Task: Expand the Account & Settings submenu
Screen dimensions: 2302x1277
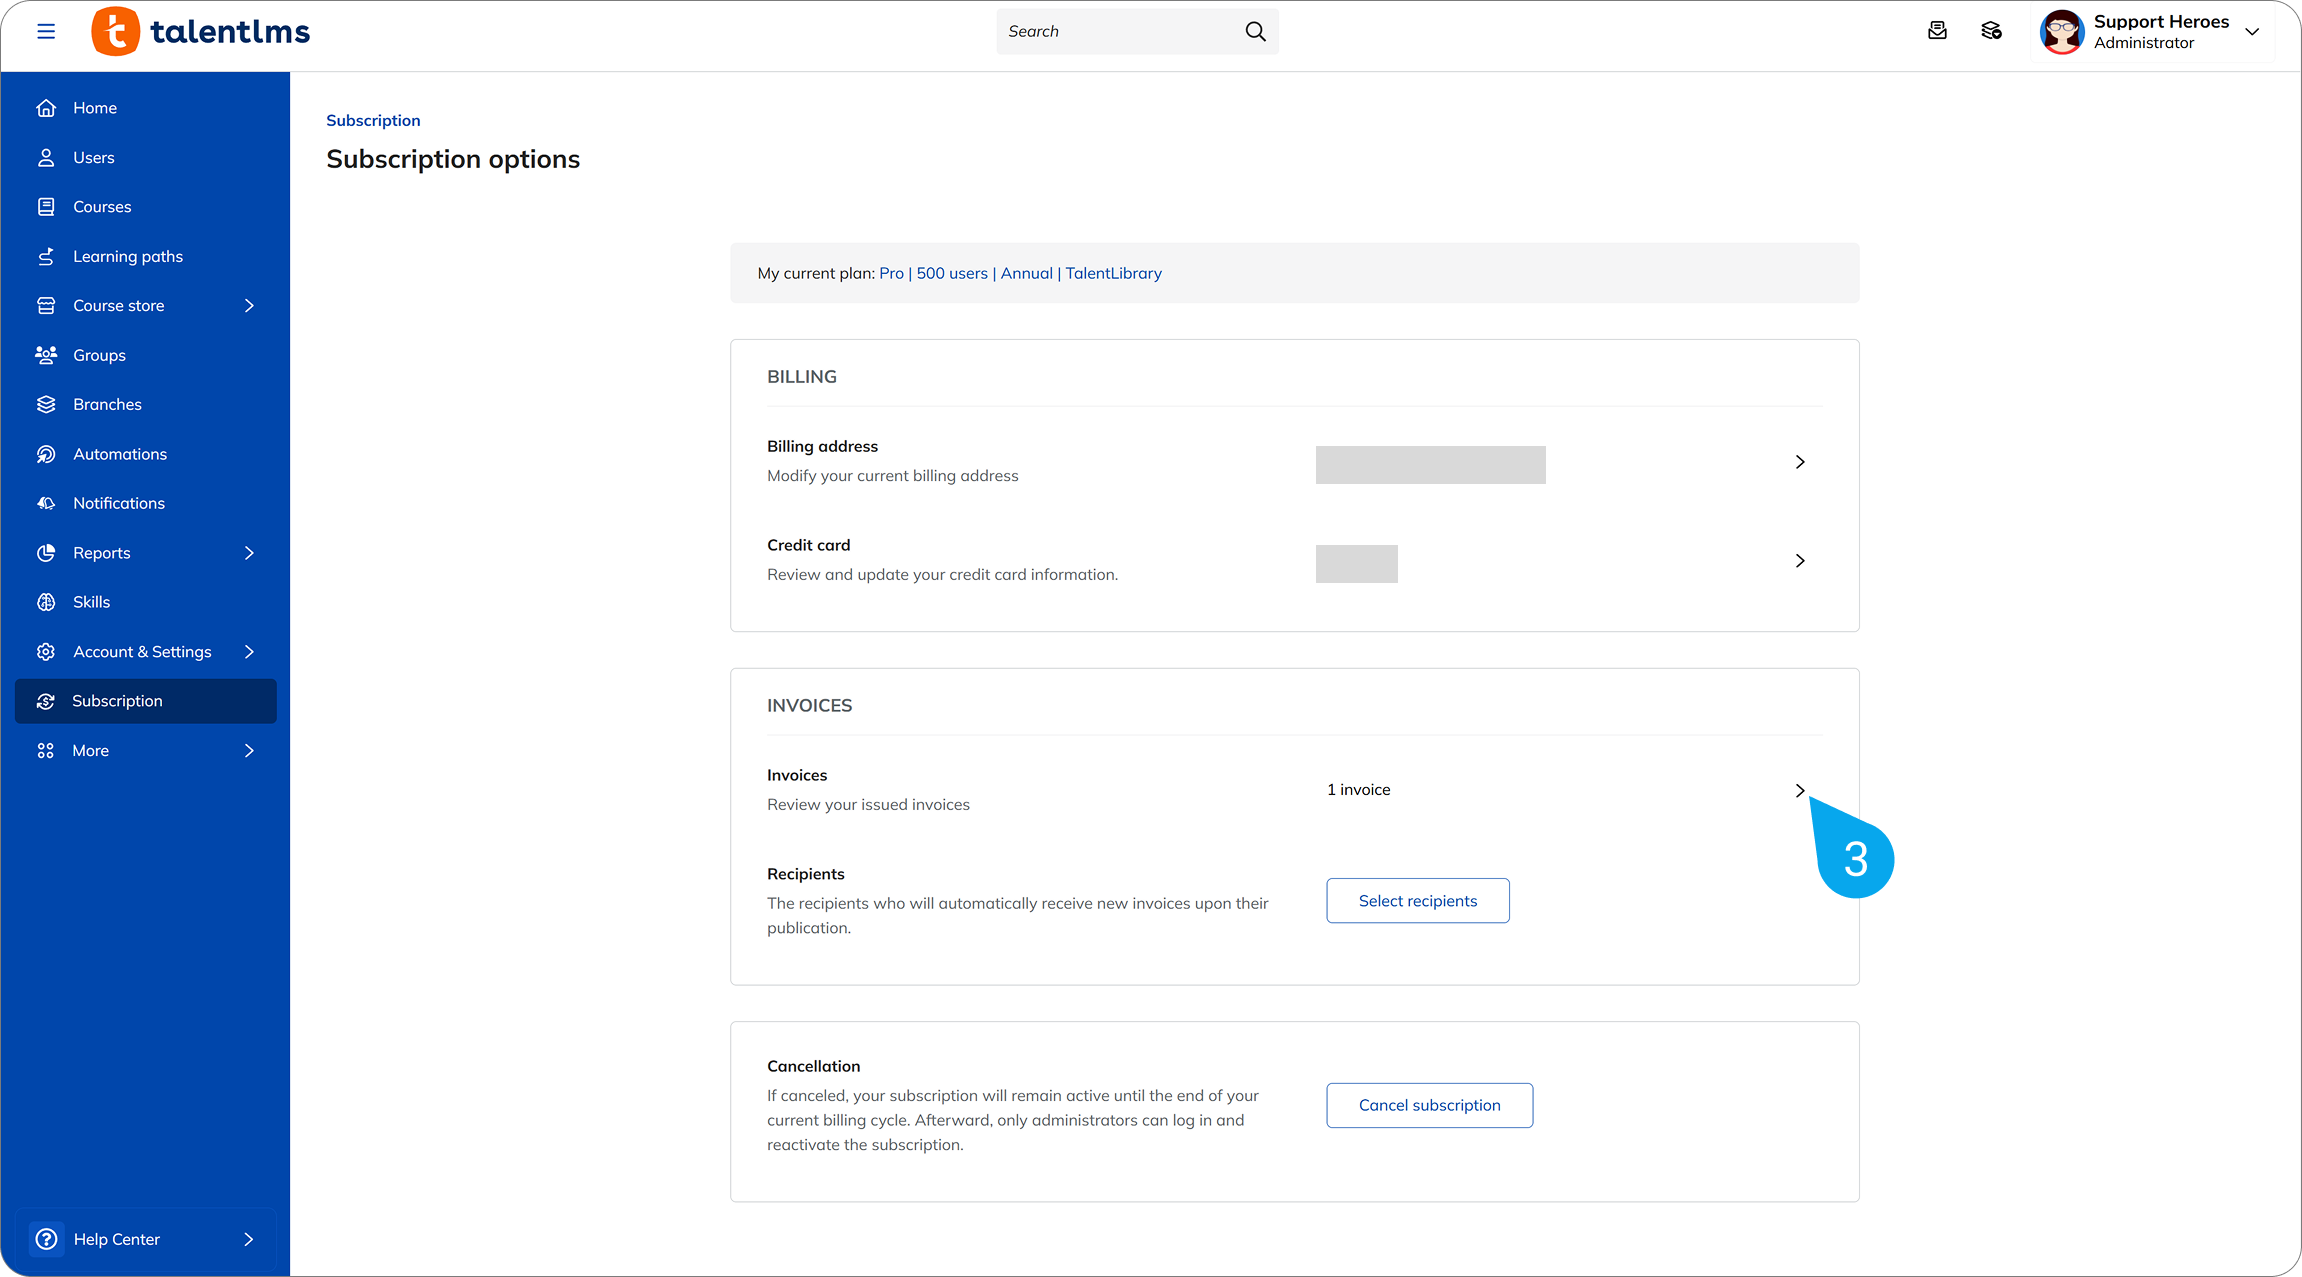Action: coord(249,652)
